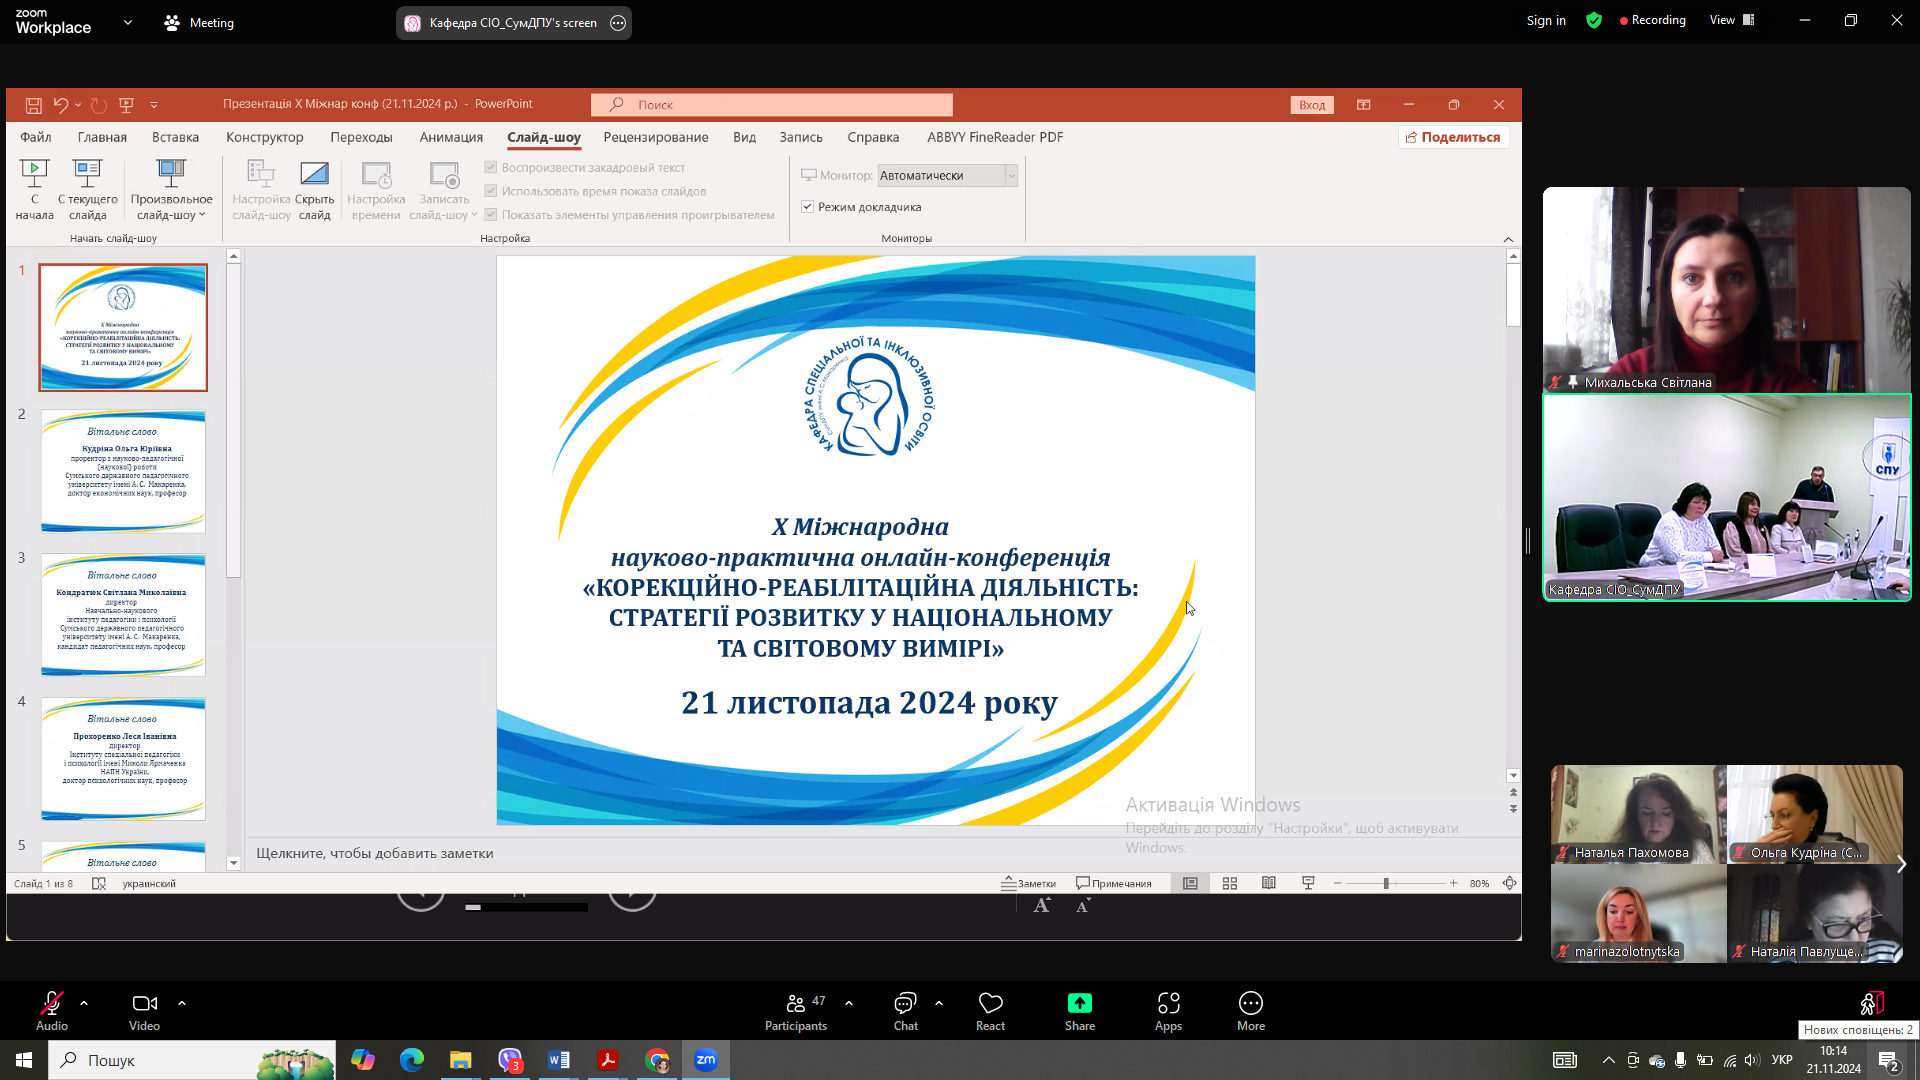
Task: Open the Рецензирование ribbon tab
Action: tap(655, 137)
